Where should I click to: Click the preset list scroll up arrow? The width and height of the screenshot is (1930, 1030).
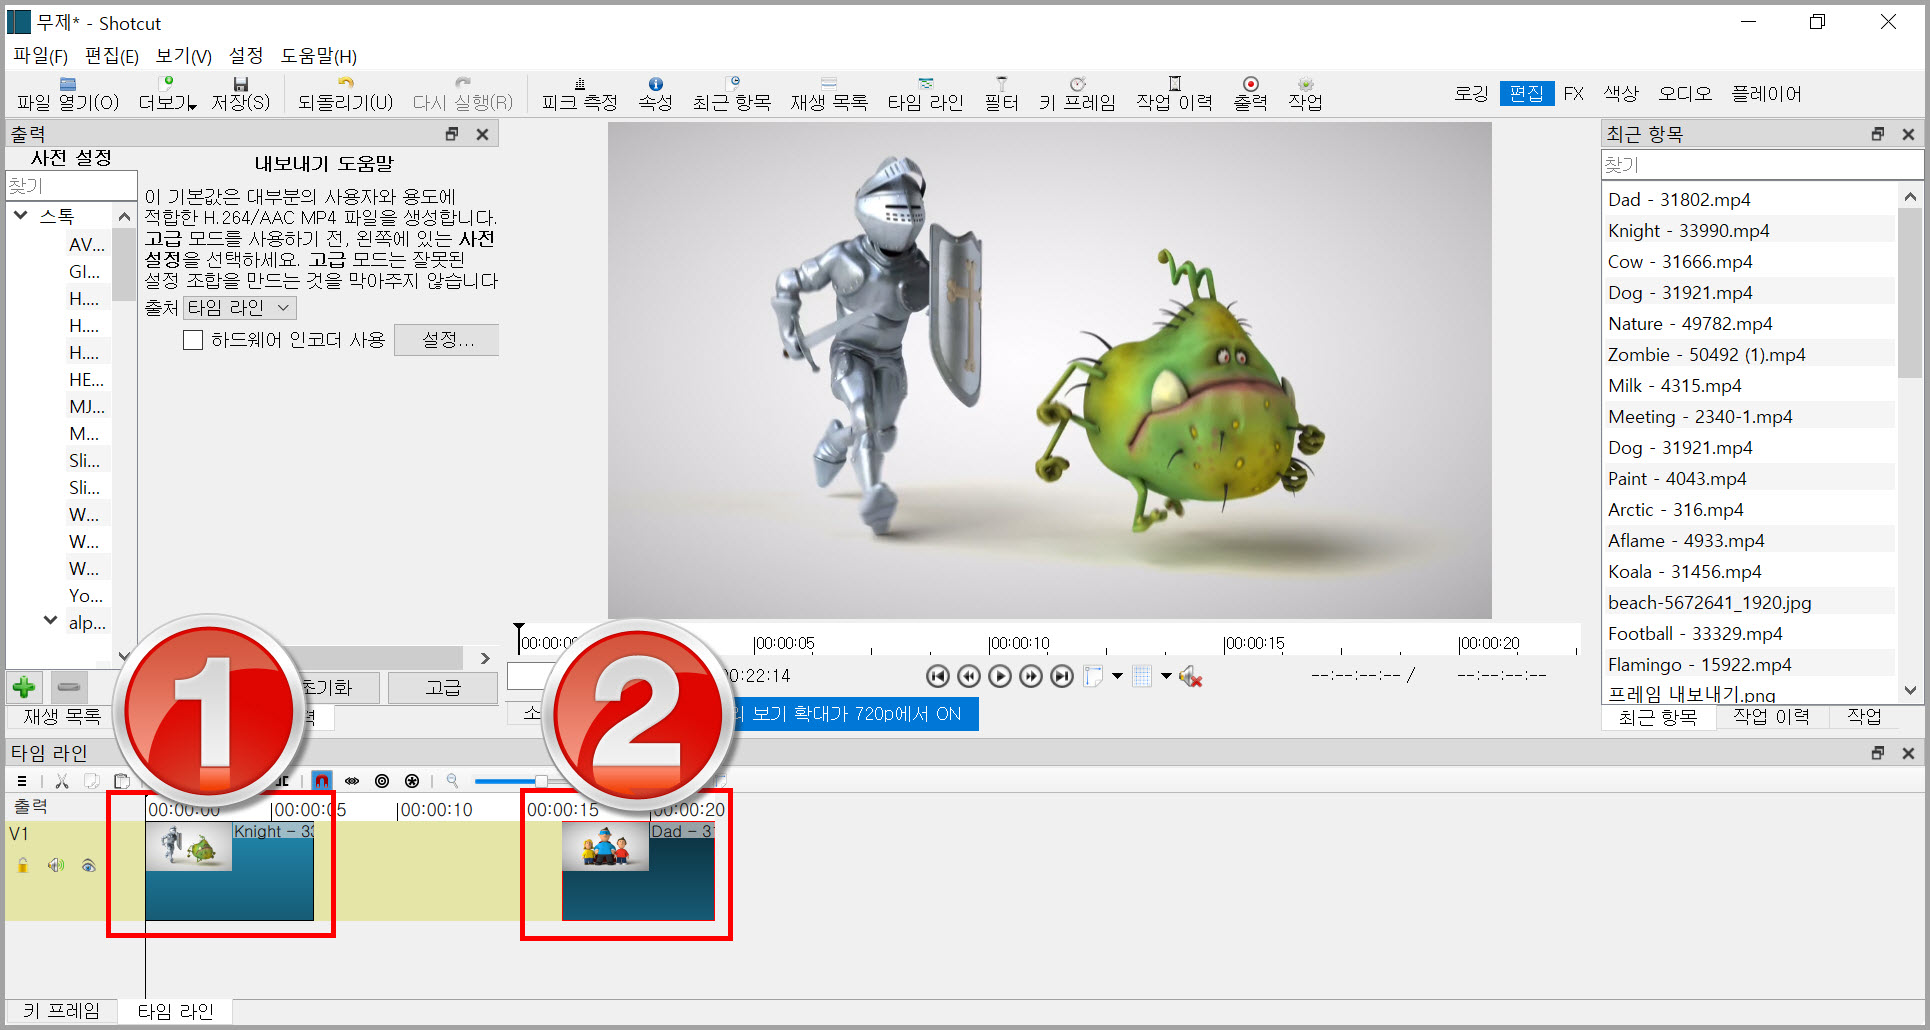pyautogui.click(x=124, y=216)
